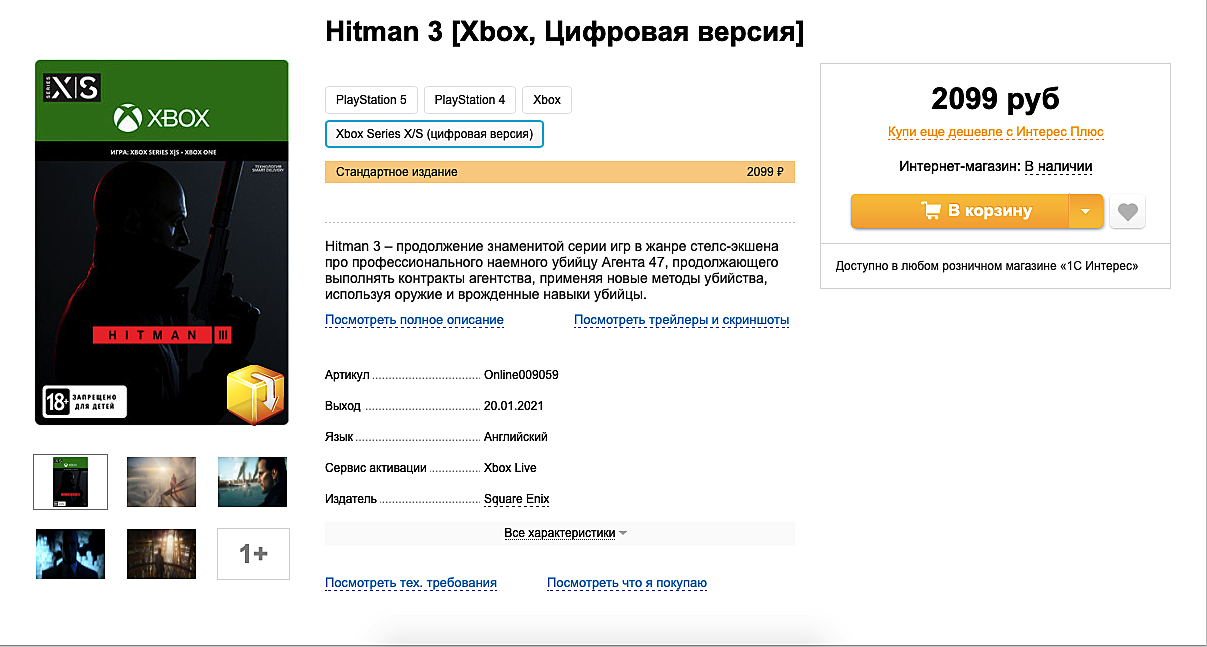Select Xbox platform option
Image resolution: width=1207 pixels, height=647 pixels.
tap(547, 100)
